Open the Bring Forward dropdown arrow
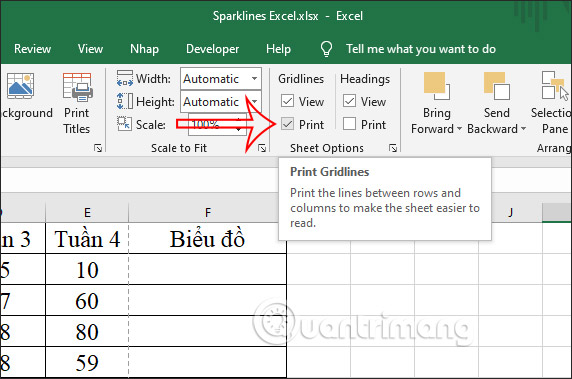Viewport: 572px width, 379px height. click(x=459, y=129)
